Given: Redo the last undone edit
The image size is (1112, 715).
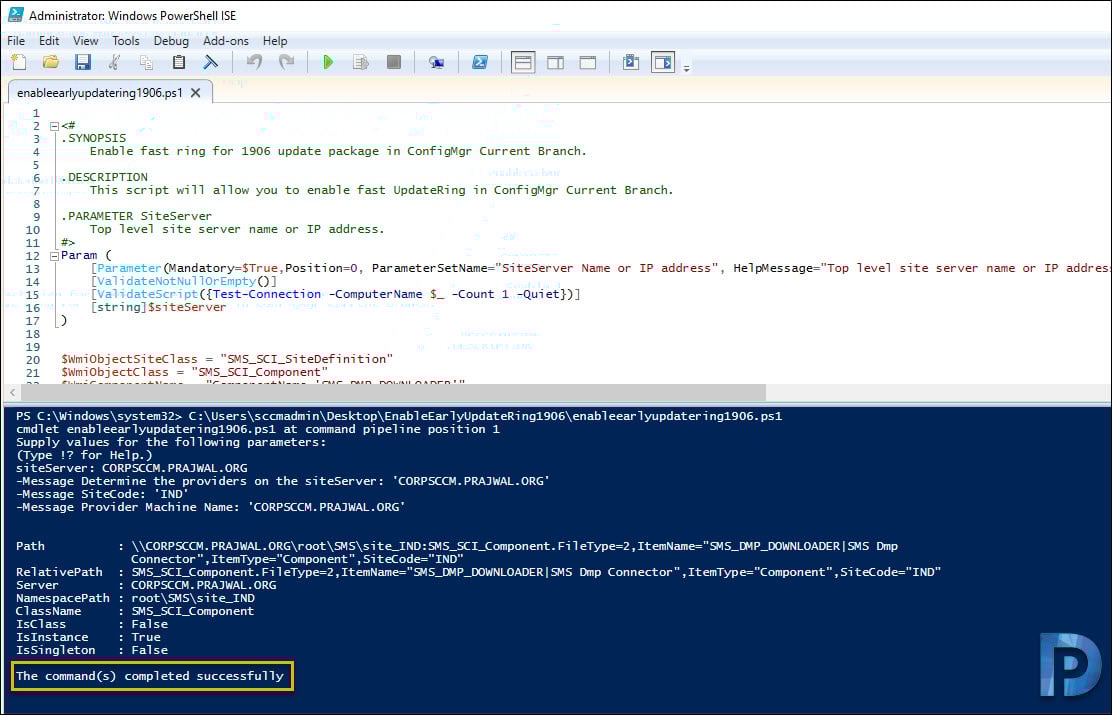Looking at the screenshot, I should (287, 62).
